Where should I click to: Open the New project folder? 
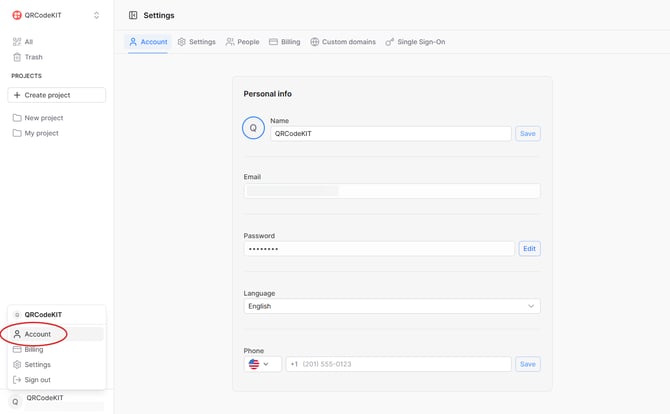(43, 118)
